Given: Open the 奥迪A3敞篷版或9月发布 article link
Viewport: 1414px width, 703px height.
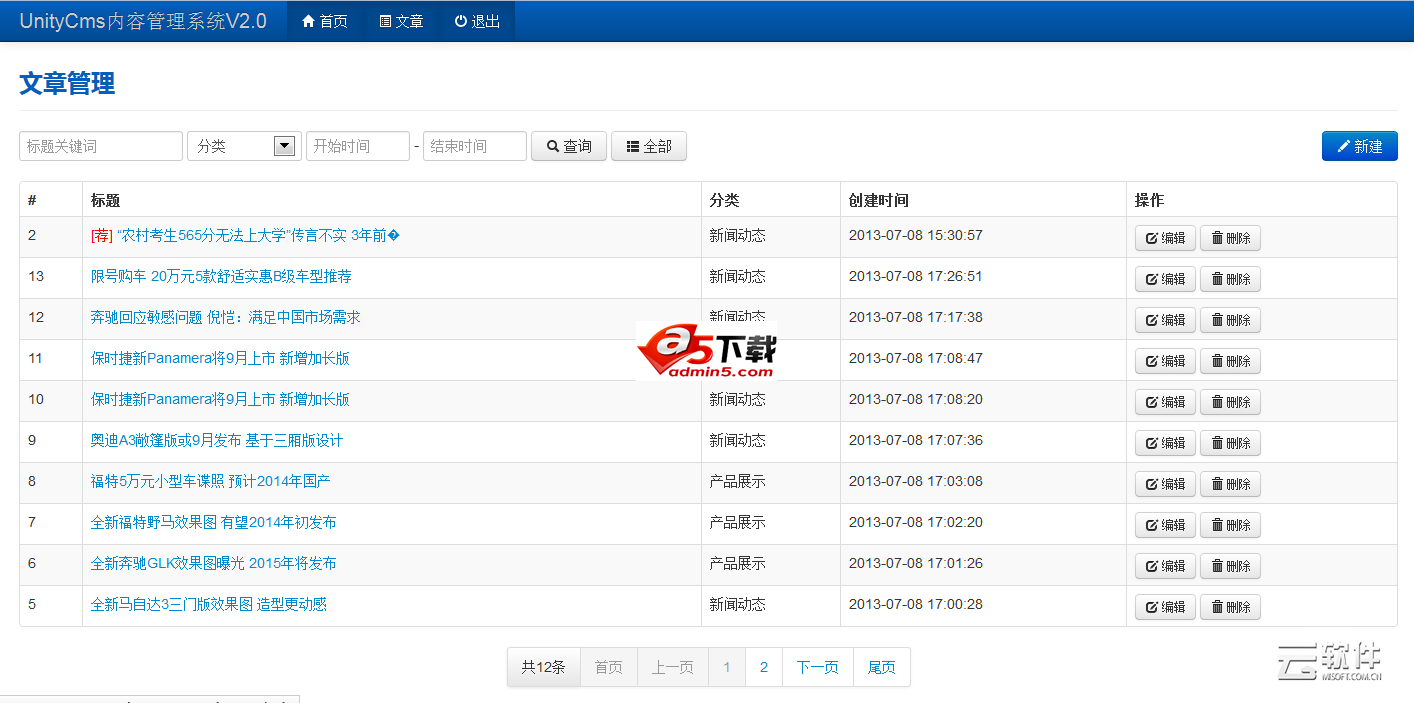Looking at the screenshot, I should tap(217, 440).
